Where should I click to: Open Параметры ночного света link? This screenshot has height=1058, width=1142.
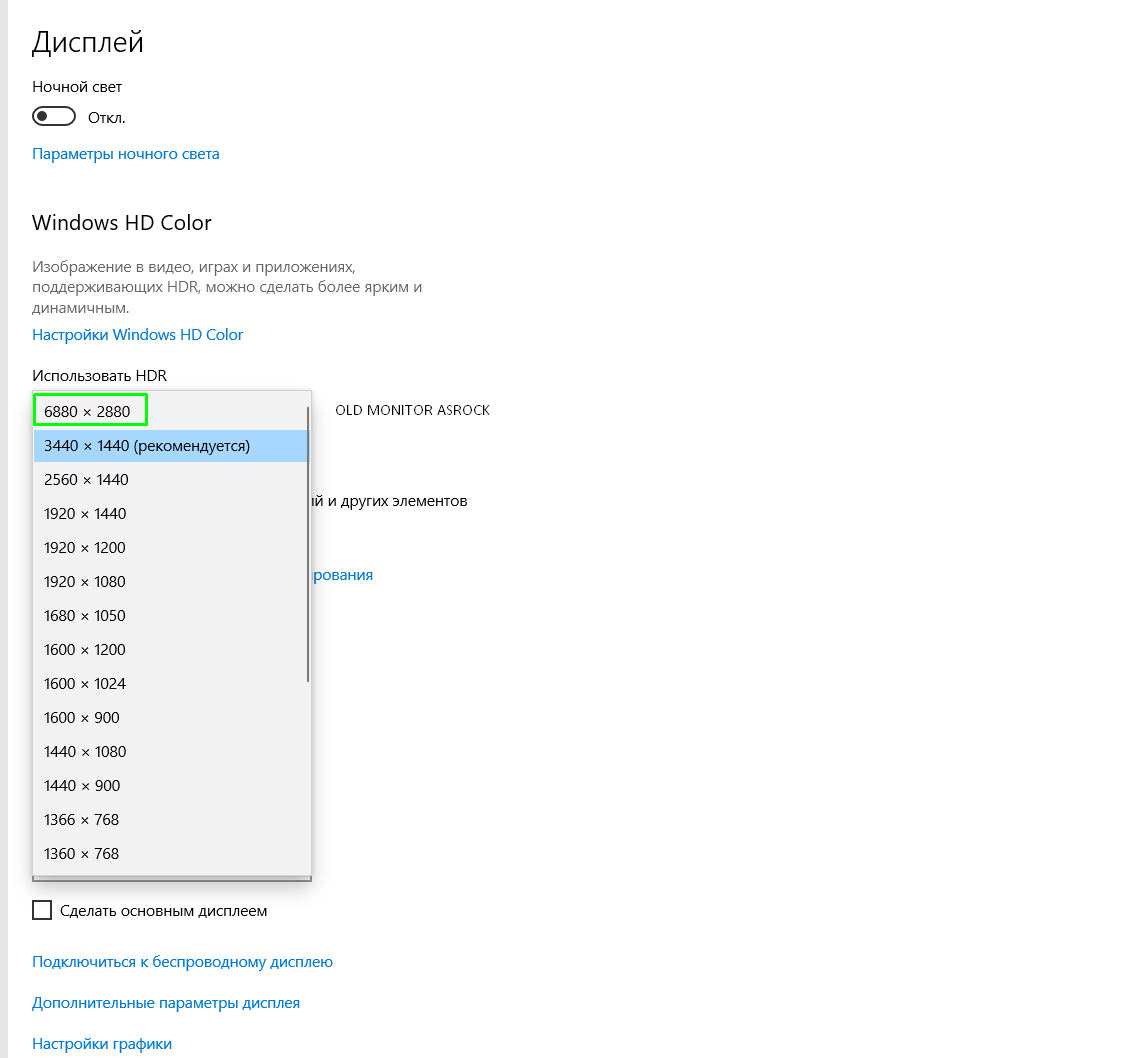tap(126, 154)
